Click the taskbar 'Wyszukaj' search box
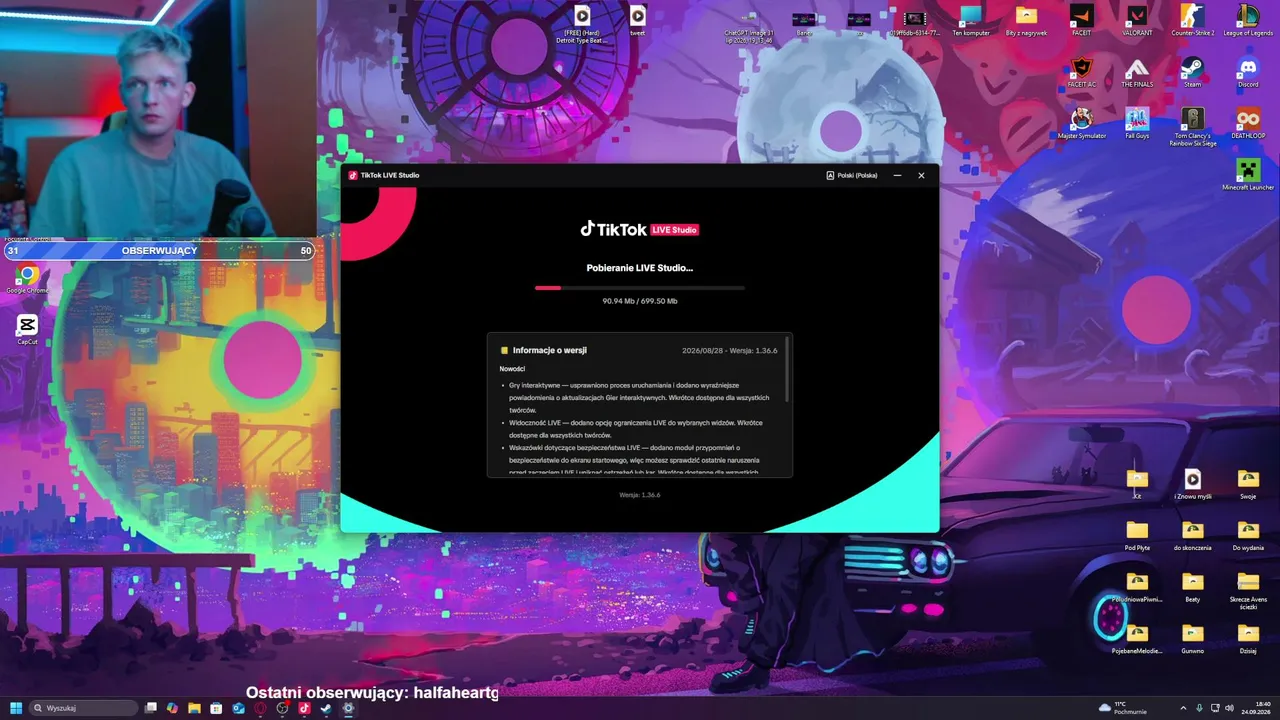This screenshot has height=720, width=1280. [83, 708]
